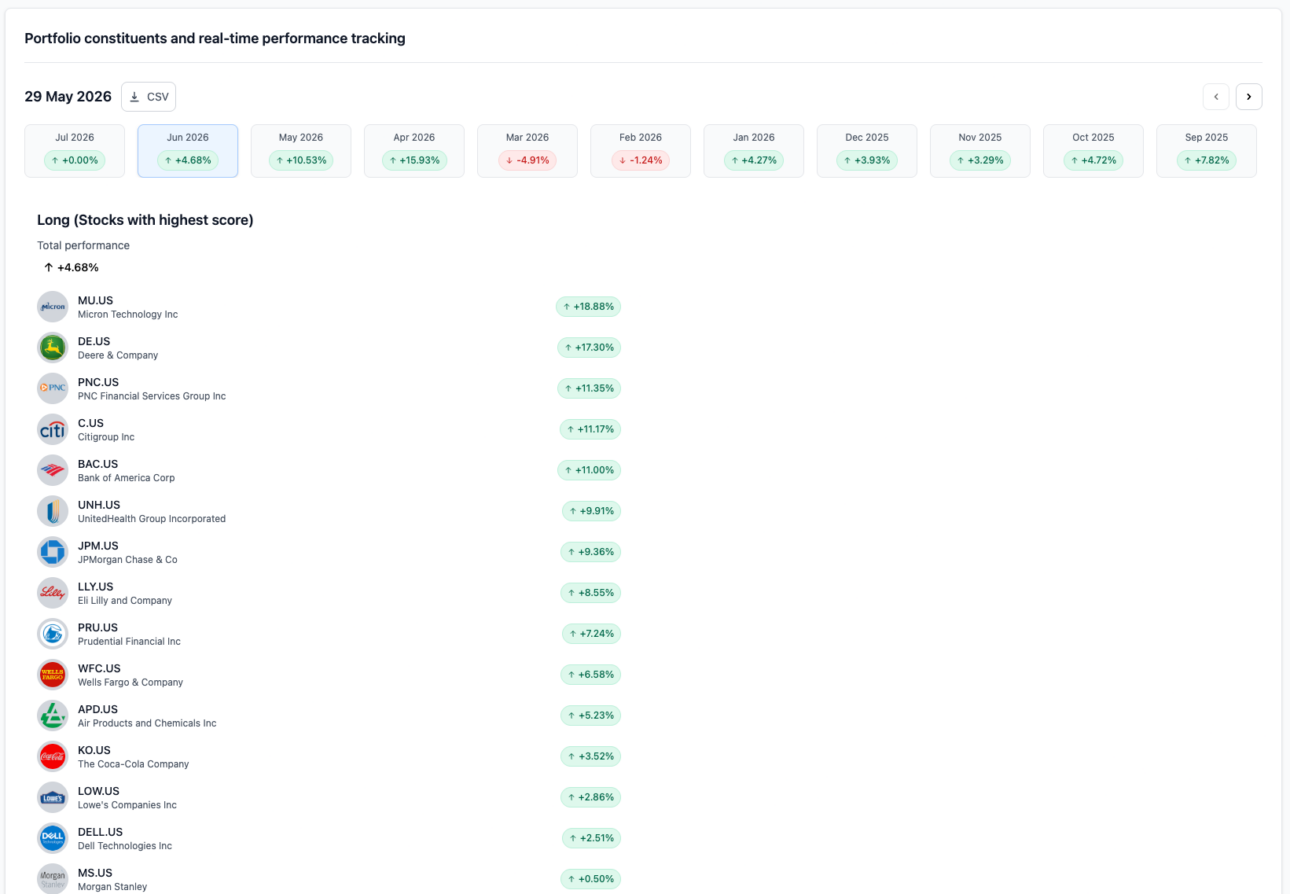Click the APD.US ticker symbol

(98, 710)
